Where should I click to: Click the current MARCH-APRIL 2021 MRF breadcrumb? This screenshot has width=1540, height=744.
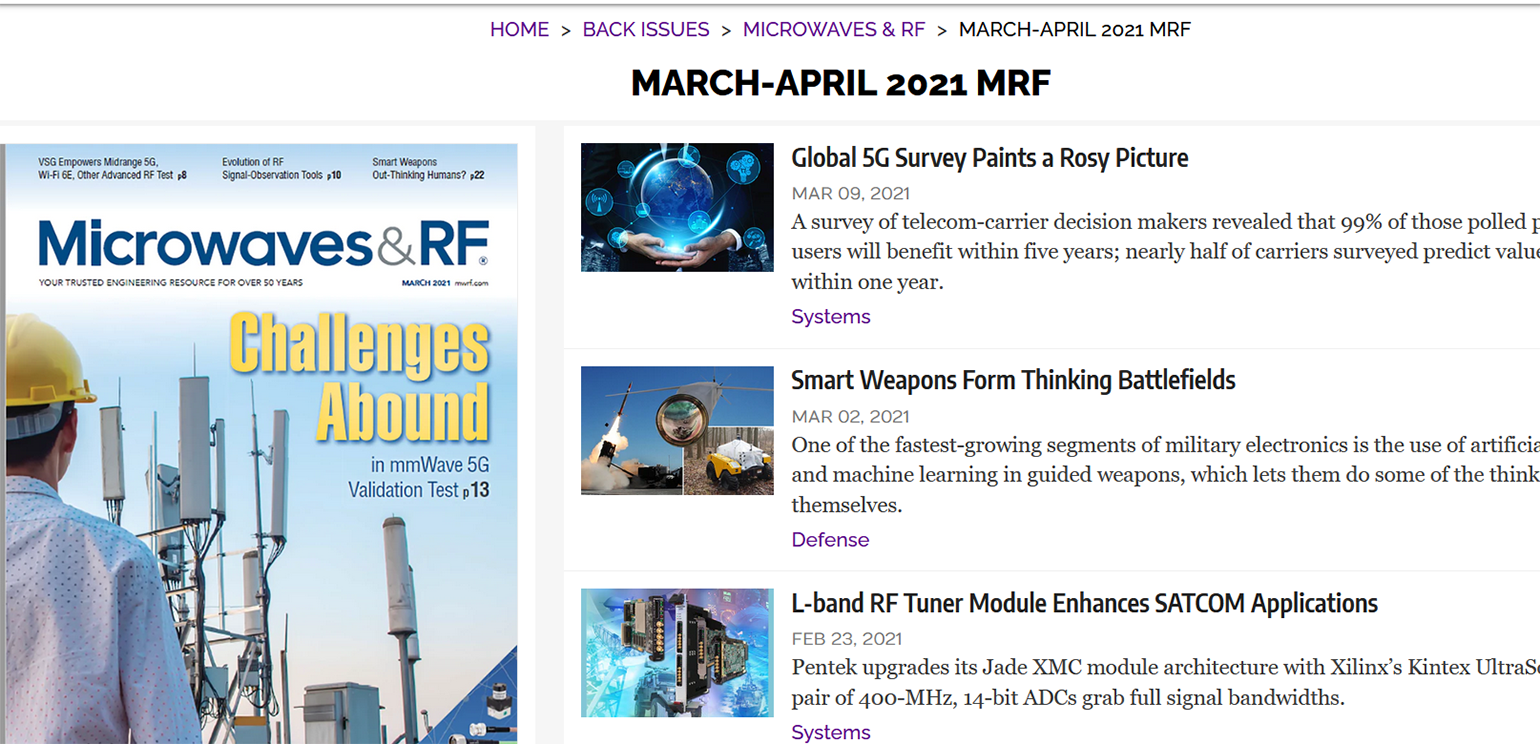click(1074, 30)
